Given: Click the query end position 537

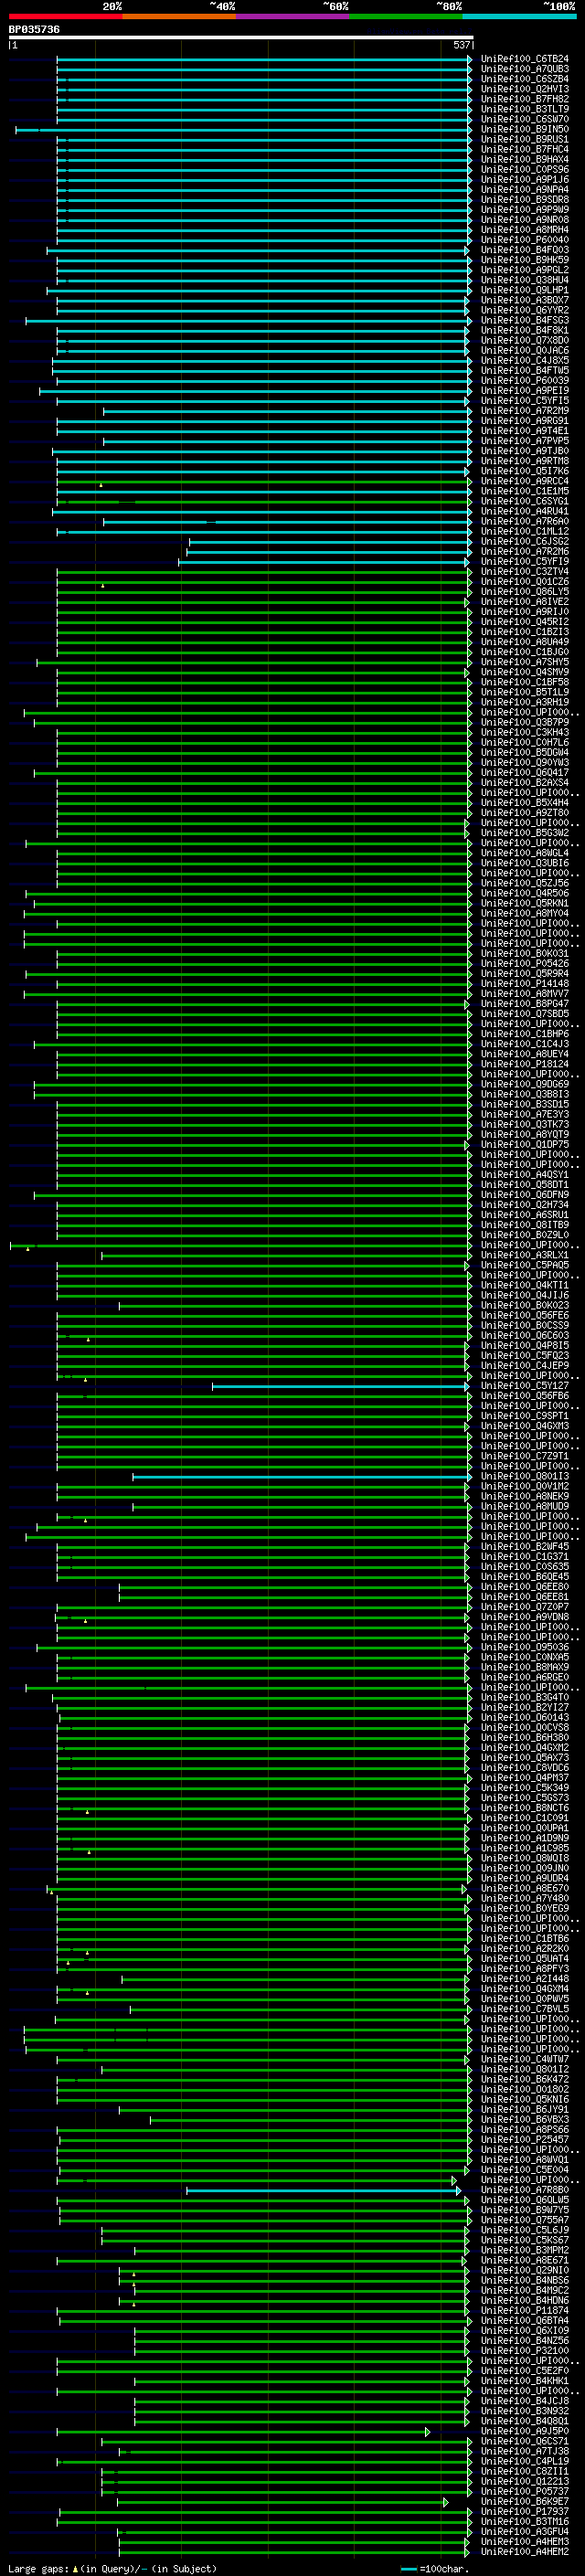Looking at the screenshot, I should tap(461, 45).
